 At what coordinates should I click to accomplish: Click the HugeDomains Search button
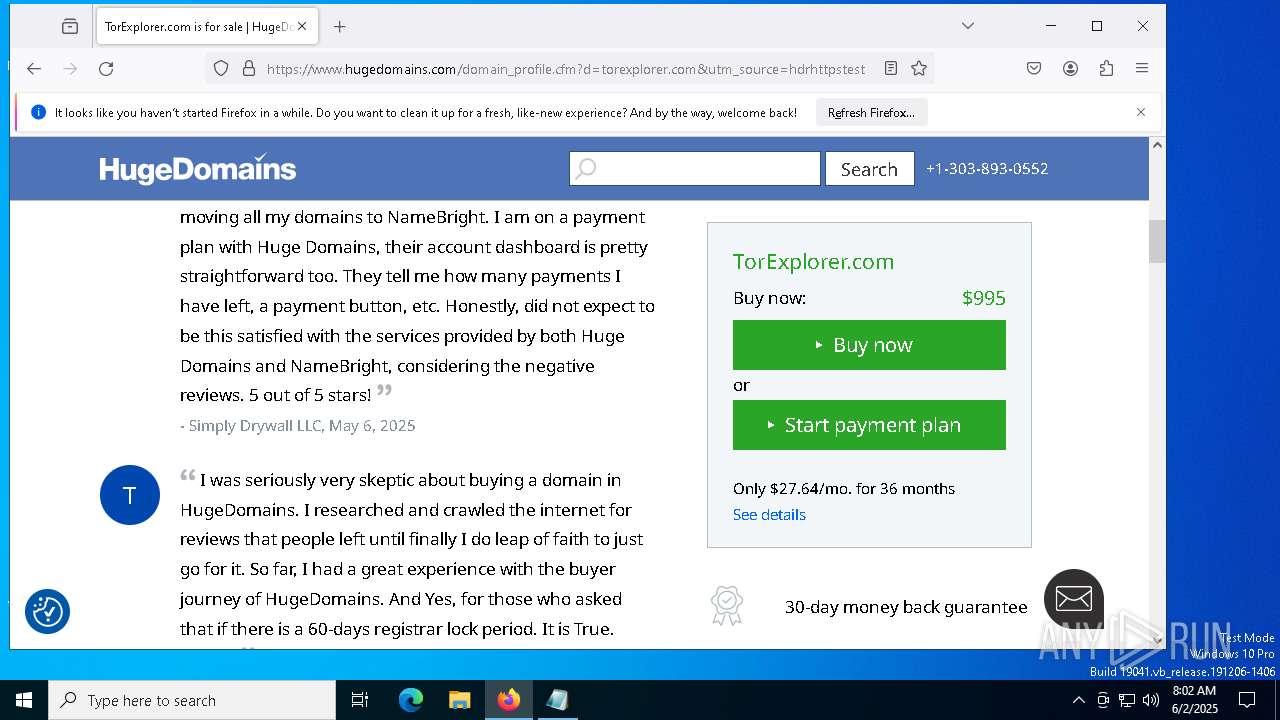(869, 169)
